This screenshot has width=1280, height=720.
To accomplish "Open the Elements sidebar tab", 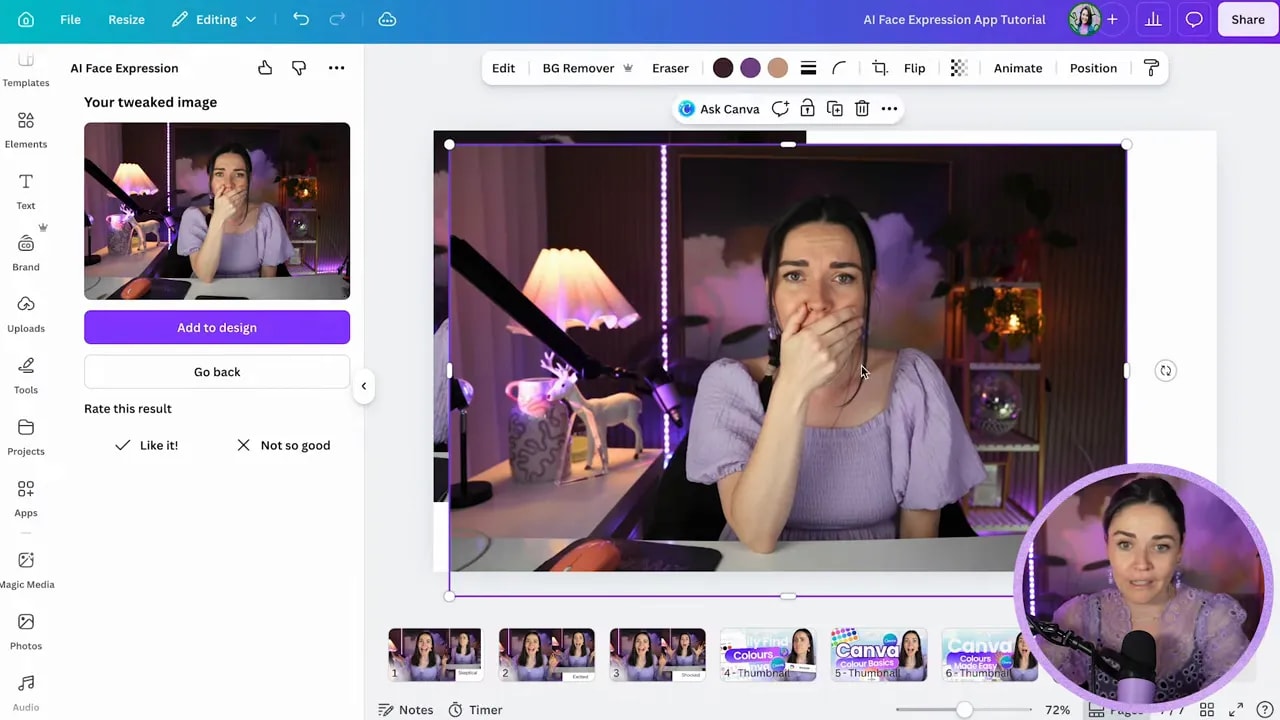I will click(x=26, y=130).
